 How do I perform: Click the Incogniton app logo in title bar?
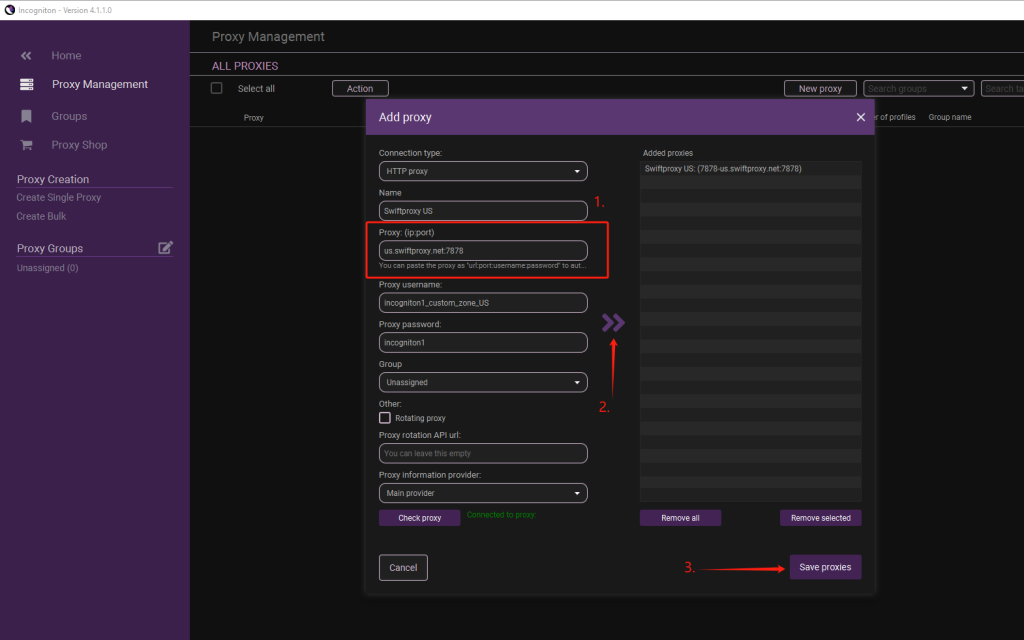pos(9,10)
